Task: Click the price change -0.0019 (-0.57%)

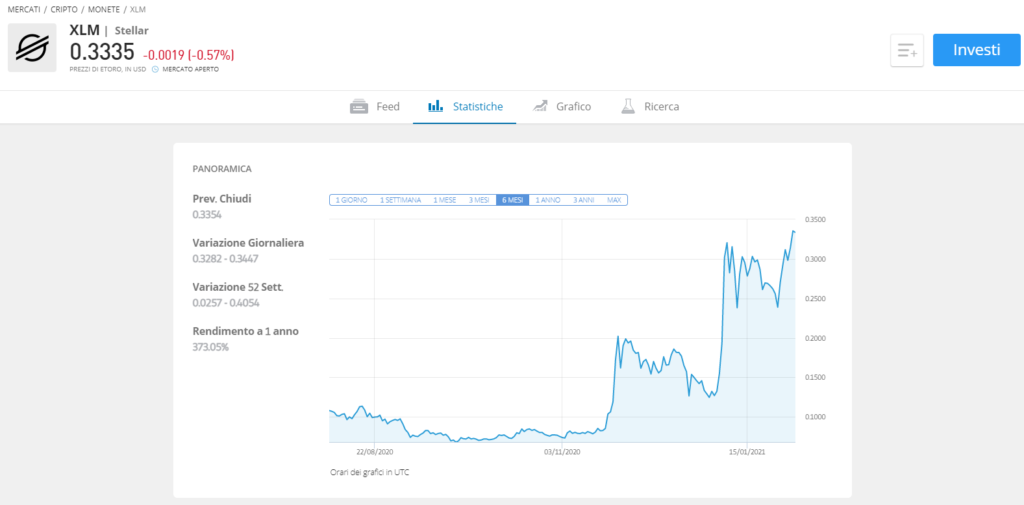Action: (189, 55)
